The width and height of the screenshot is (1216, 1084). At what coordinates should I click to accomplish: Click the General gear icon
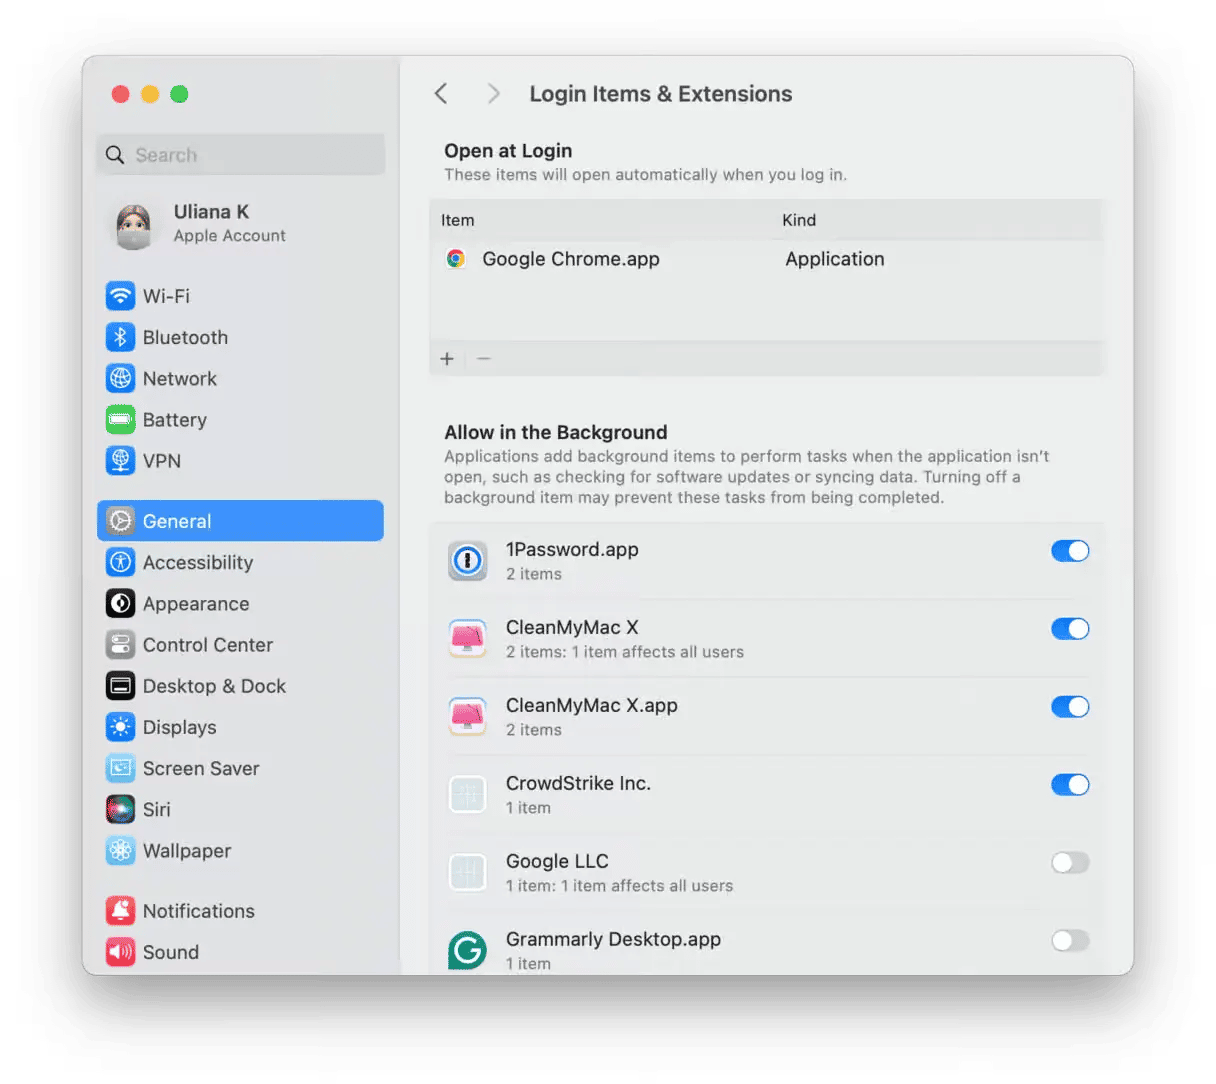(x=120, y=521)
